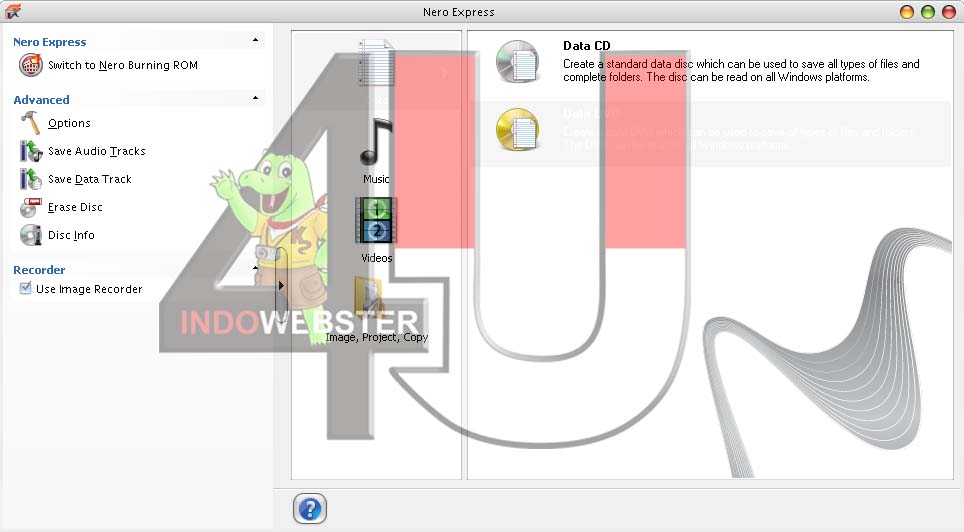Click the Recorder section header
The image size is (964, 532).
pos(39,270)
